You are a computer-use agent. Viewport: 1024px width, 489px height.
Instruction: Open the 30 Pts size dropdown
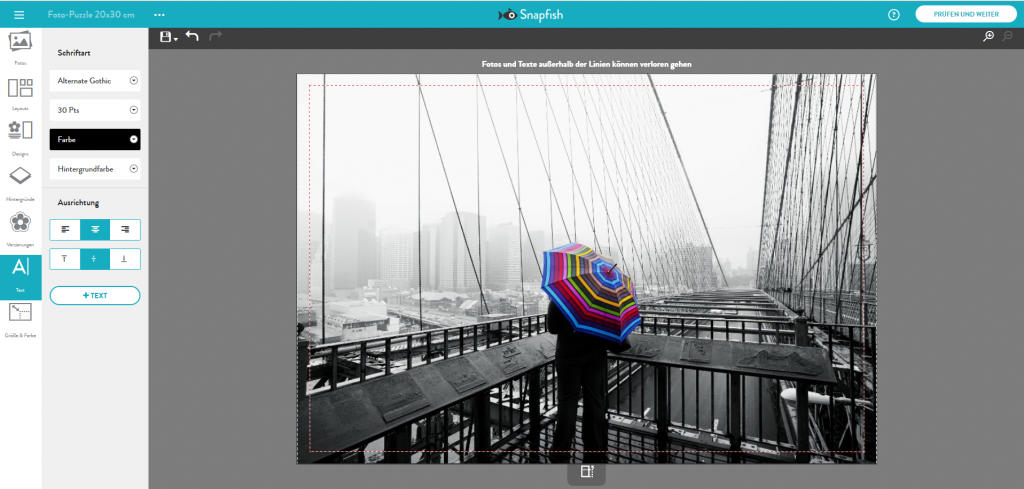[x=95, y=110]
